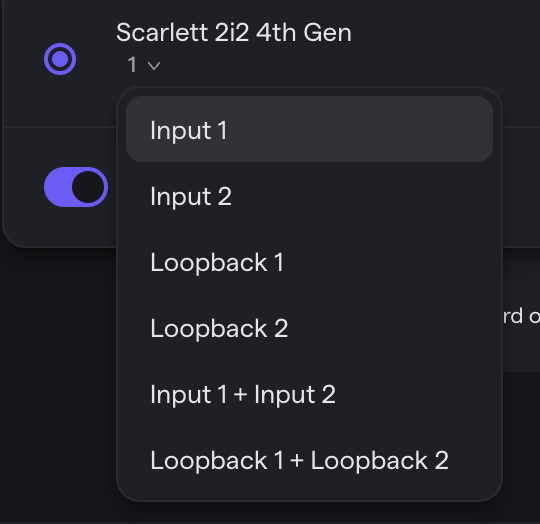Select the stereo loopback pair entry
The width and height of the screenshot is (540, 524).
[309, 461]
